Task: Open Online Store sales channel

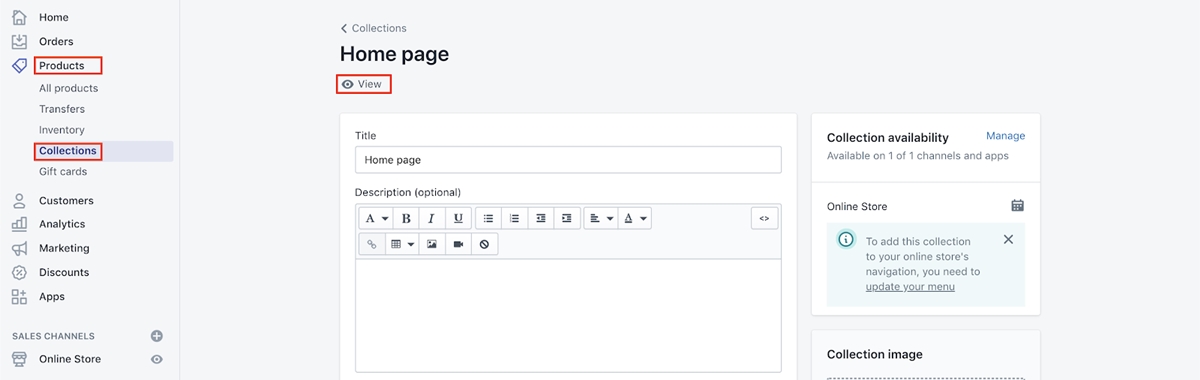Action: point(70,359)
